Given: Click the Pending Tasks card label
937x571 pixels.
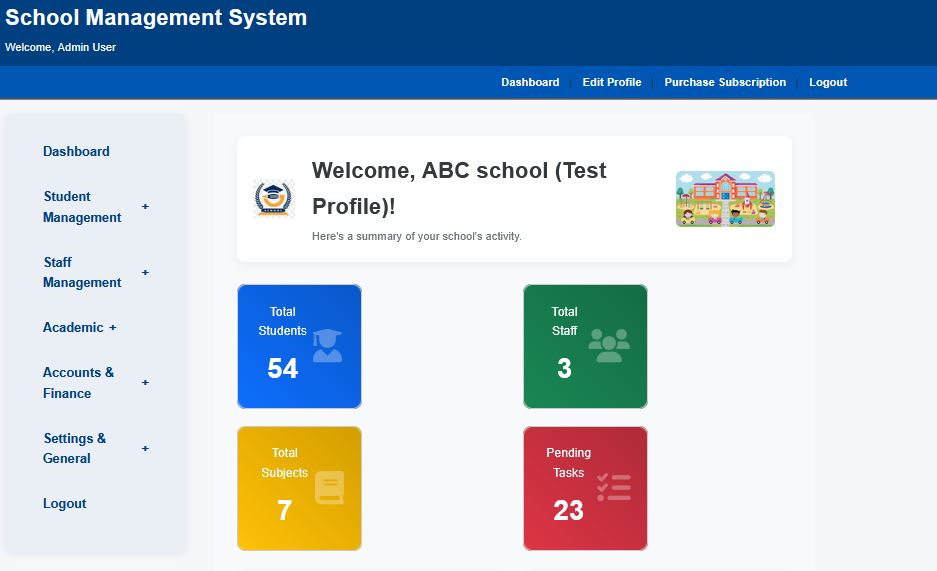Looking at the screenshot, I should click(568, 463).
